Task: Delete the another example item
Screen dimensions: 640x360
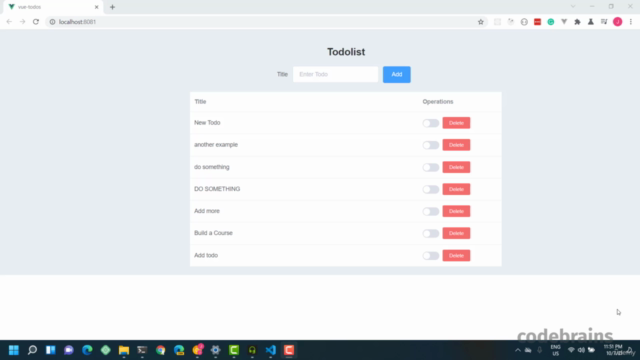Action: 456,145
